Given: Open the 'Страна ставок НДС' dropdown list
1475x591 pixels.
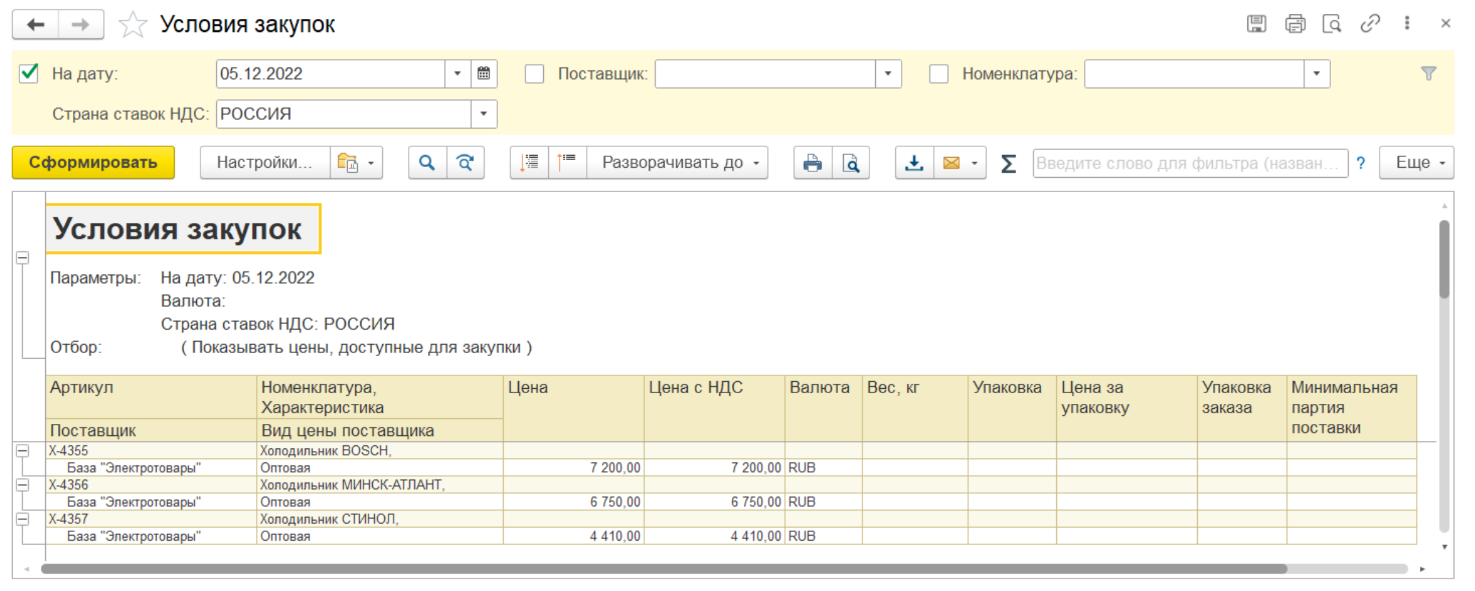Looking at the screenshot, I should (x=484, y=114).
